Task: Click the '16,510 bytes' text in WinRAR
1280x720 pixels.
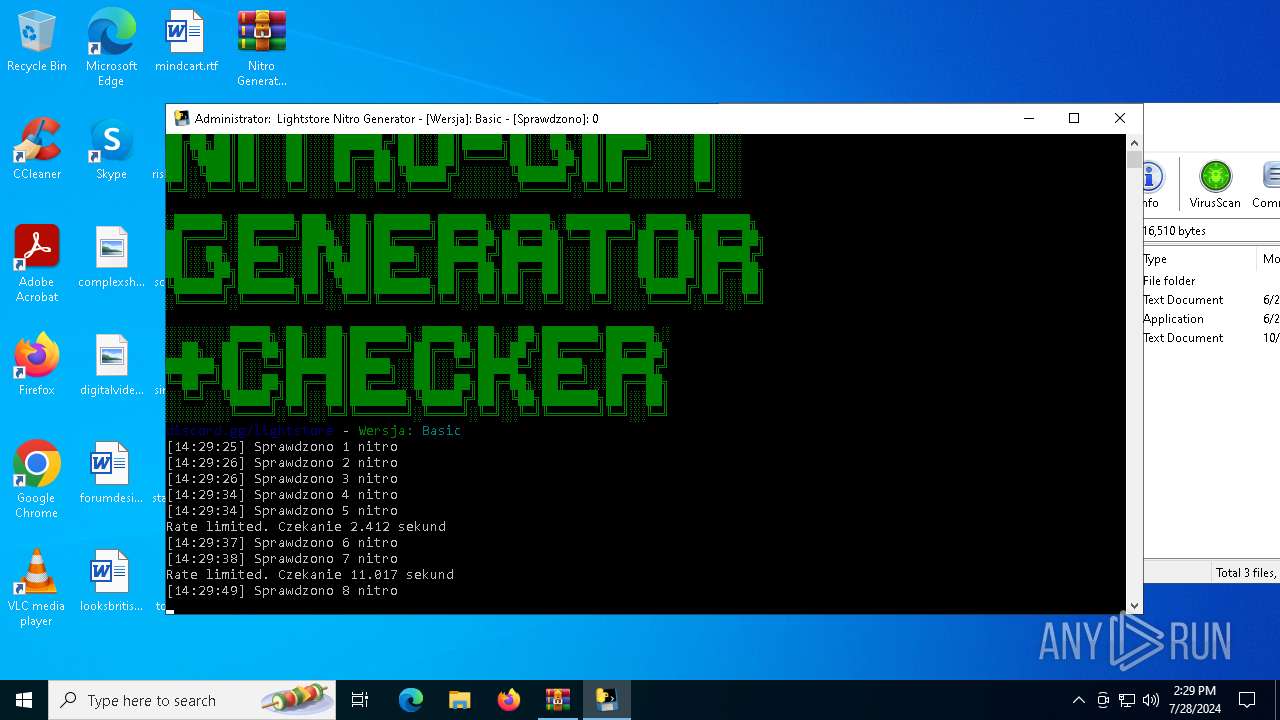Action: click(x=1174, y=231)
